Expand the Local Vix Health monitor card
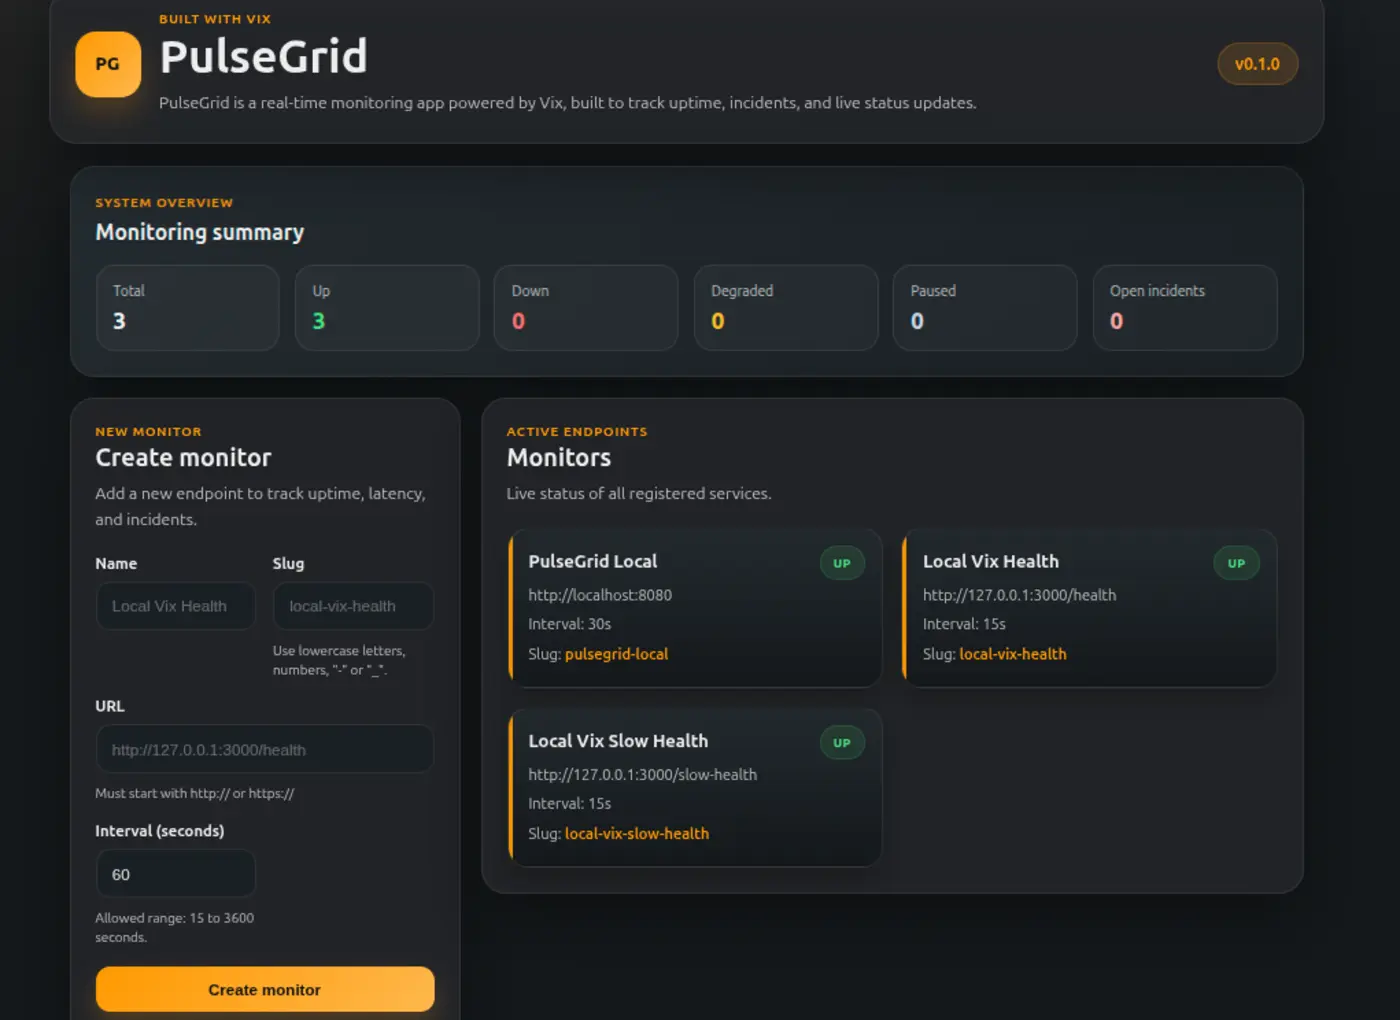The width and height of the screenshot is (1400, 1020). click(1090, 608)
